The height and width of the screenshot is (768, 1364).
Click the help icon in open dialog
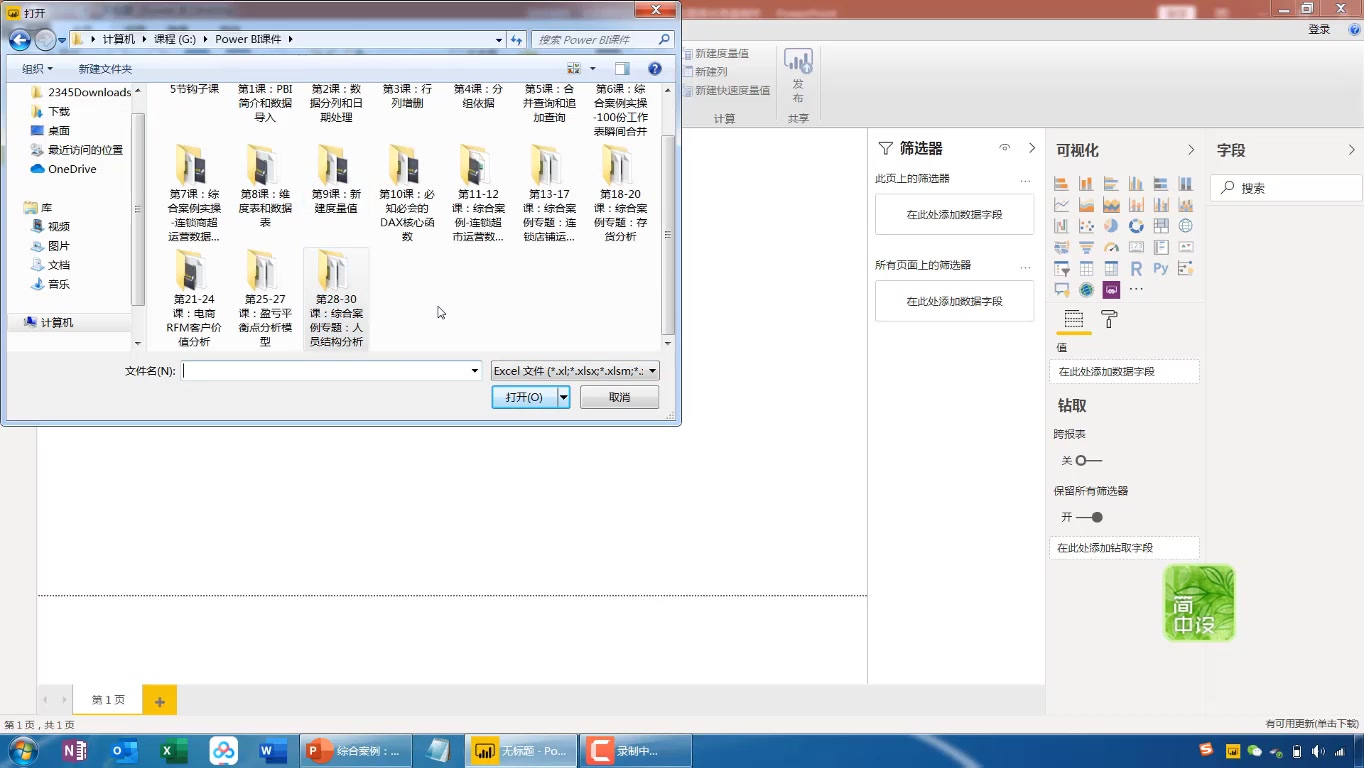click(655, 69)
